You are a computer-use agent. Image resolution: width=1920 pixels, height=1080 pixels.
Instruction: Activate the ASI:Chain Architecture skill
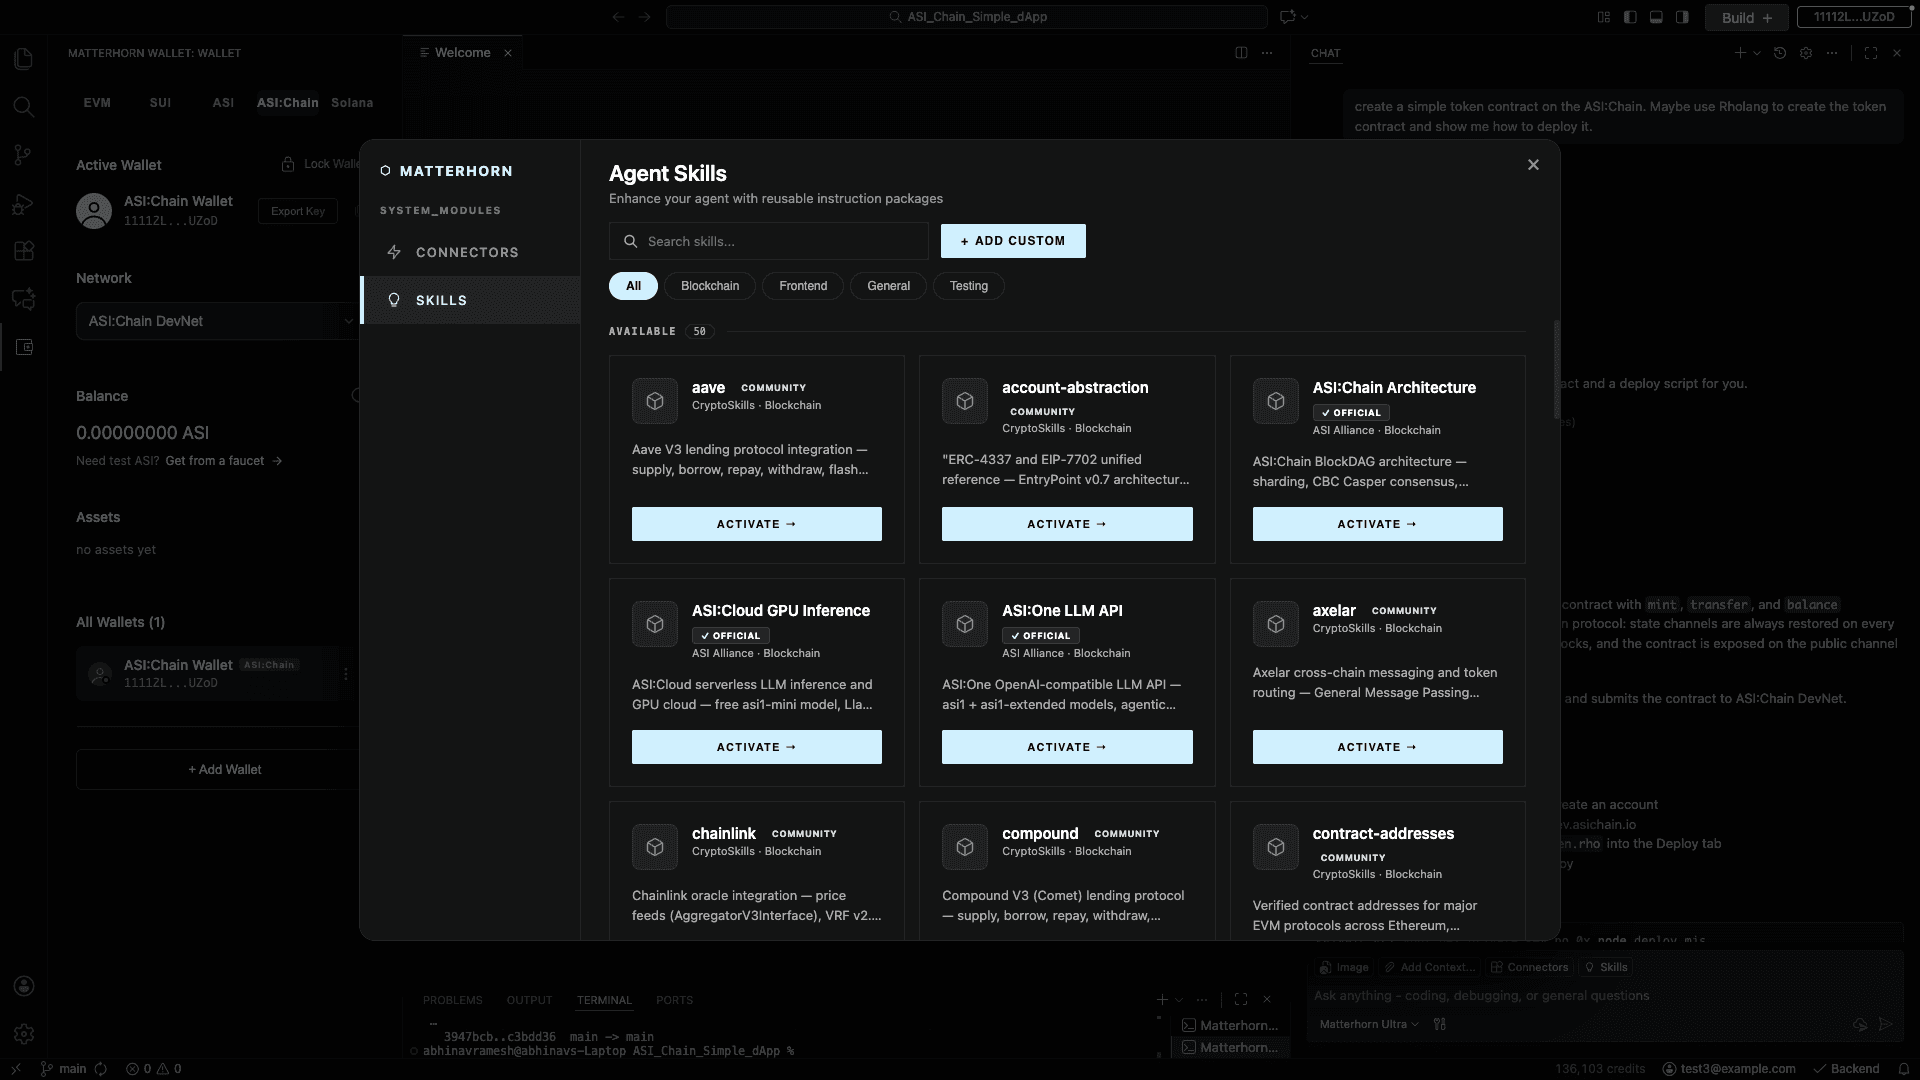[x=1377, y=524]
